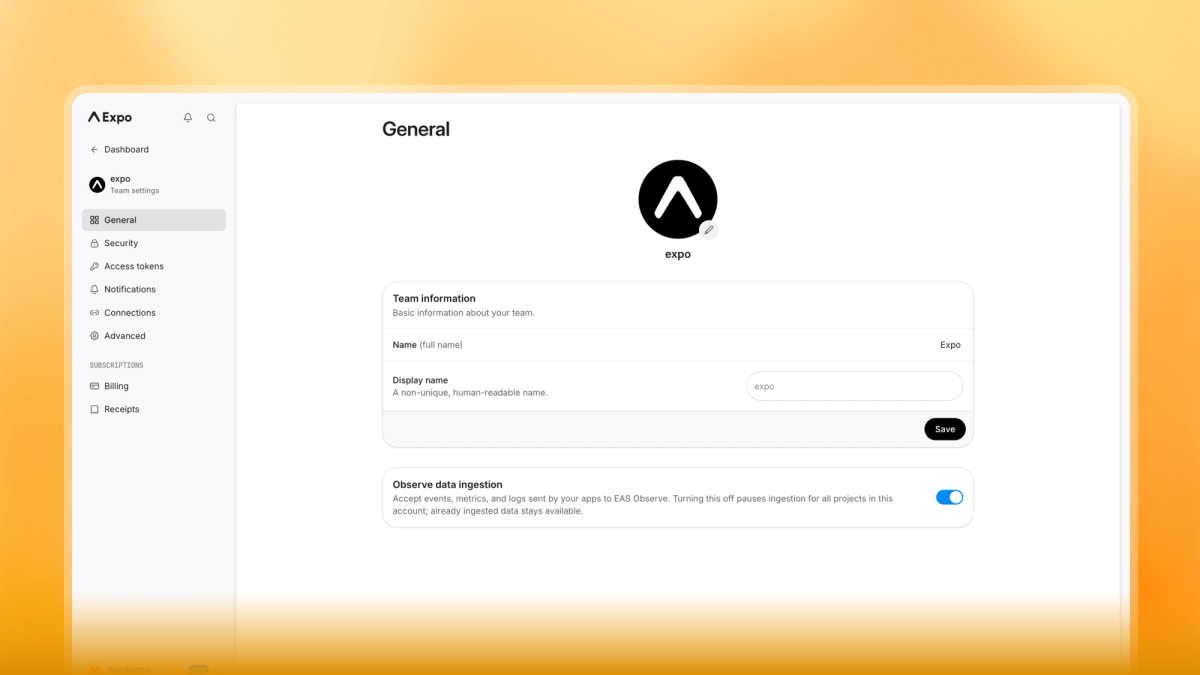Viewport: 1200px width, 675px height.
Task: Open the Receipts page
Action: pos(154,409)
